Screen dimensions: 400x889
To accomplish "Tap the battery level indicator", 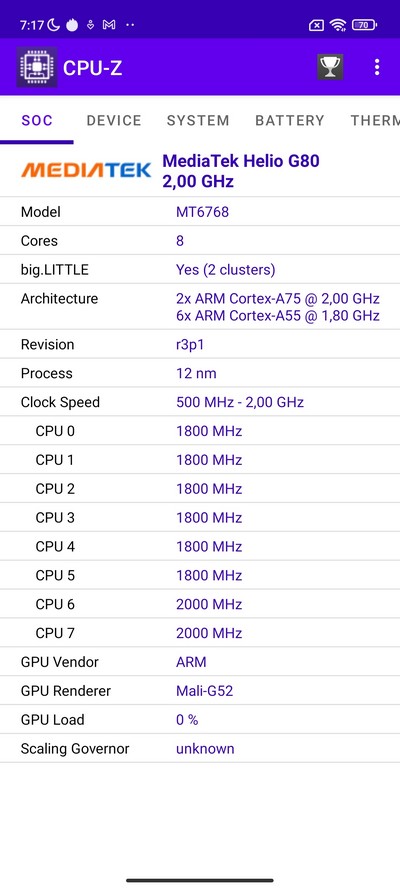I will (x=364, y=25).
